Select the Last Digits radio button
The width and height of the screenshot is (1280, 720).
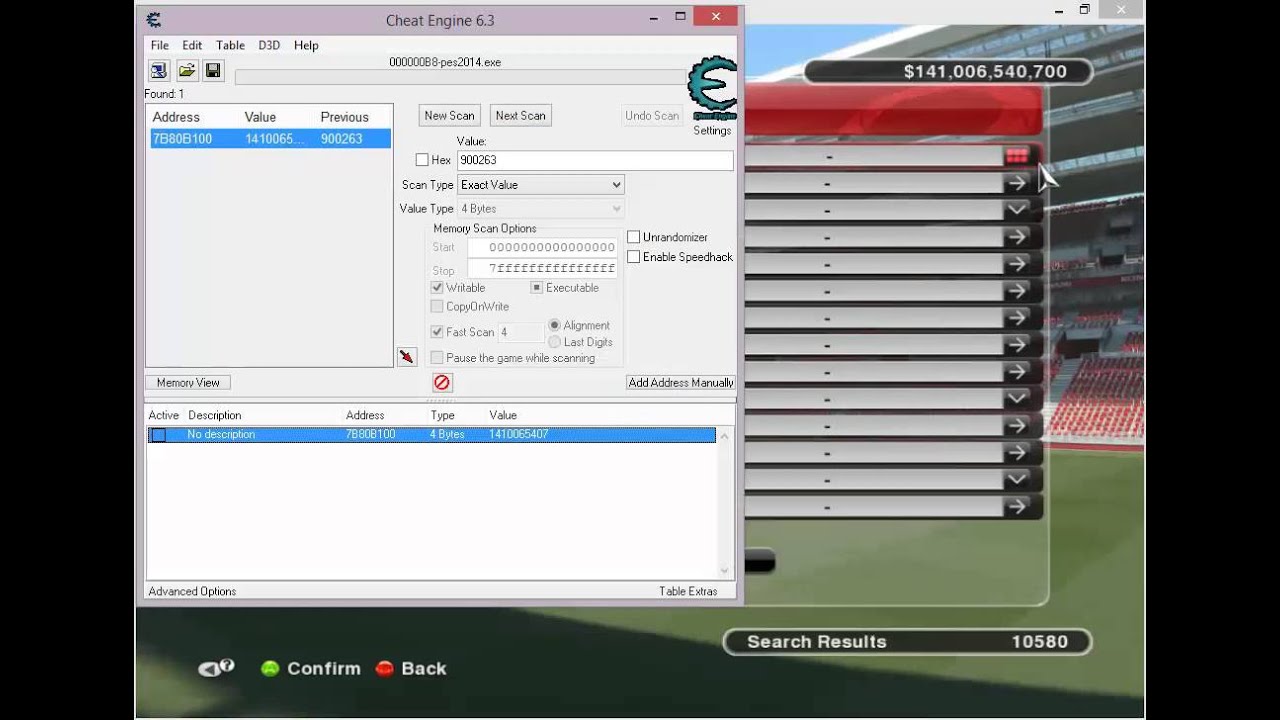point(554,342)
